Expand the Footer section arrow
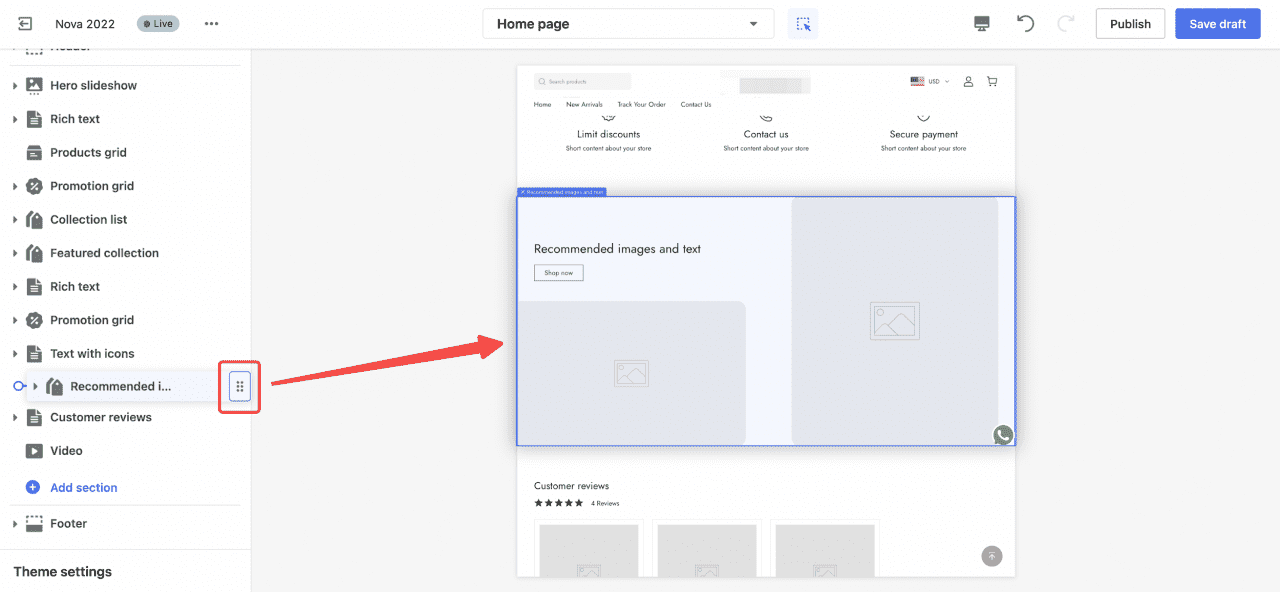The height and width of the screenshot is (592, 1280). pos(15,524)
